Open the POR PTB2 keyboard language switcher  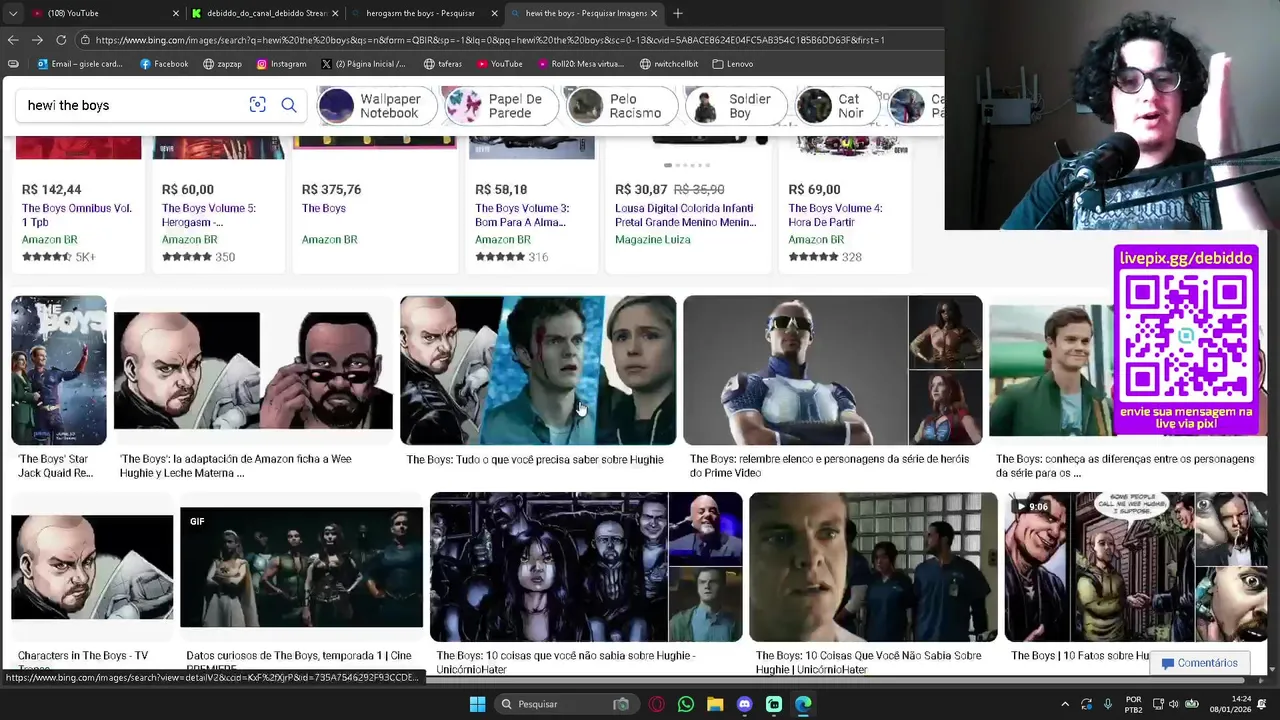click(1134, 704)
